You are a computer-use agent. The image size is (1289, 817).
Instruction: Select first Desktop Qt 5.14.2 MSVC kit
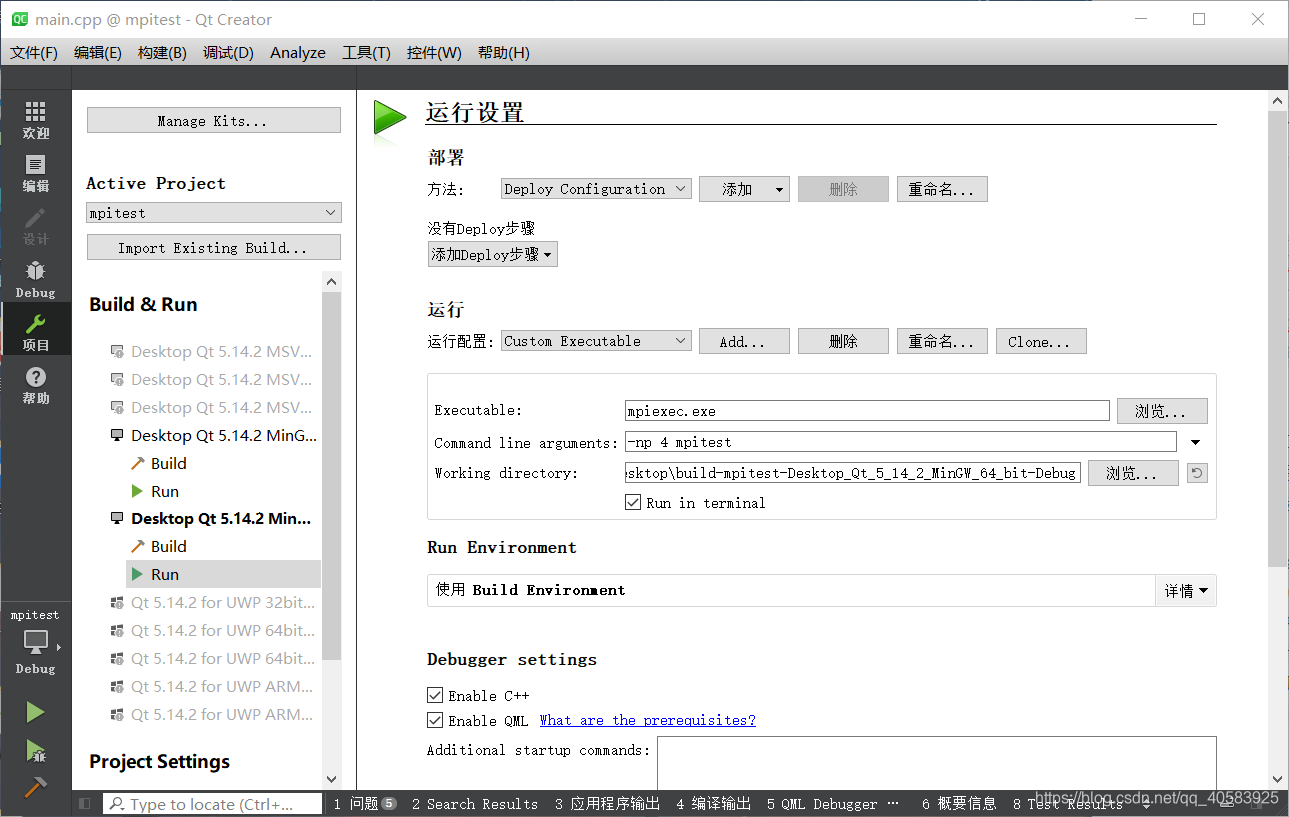214,352
